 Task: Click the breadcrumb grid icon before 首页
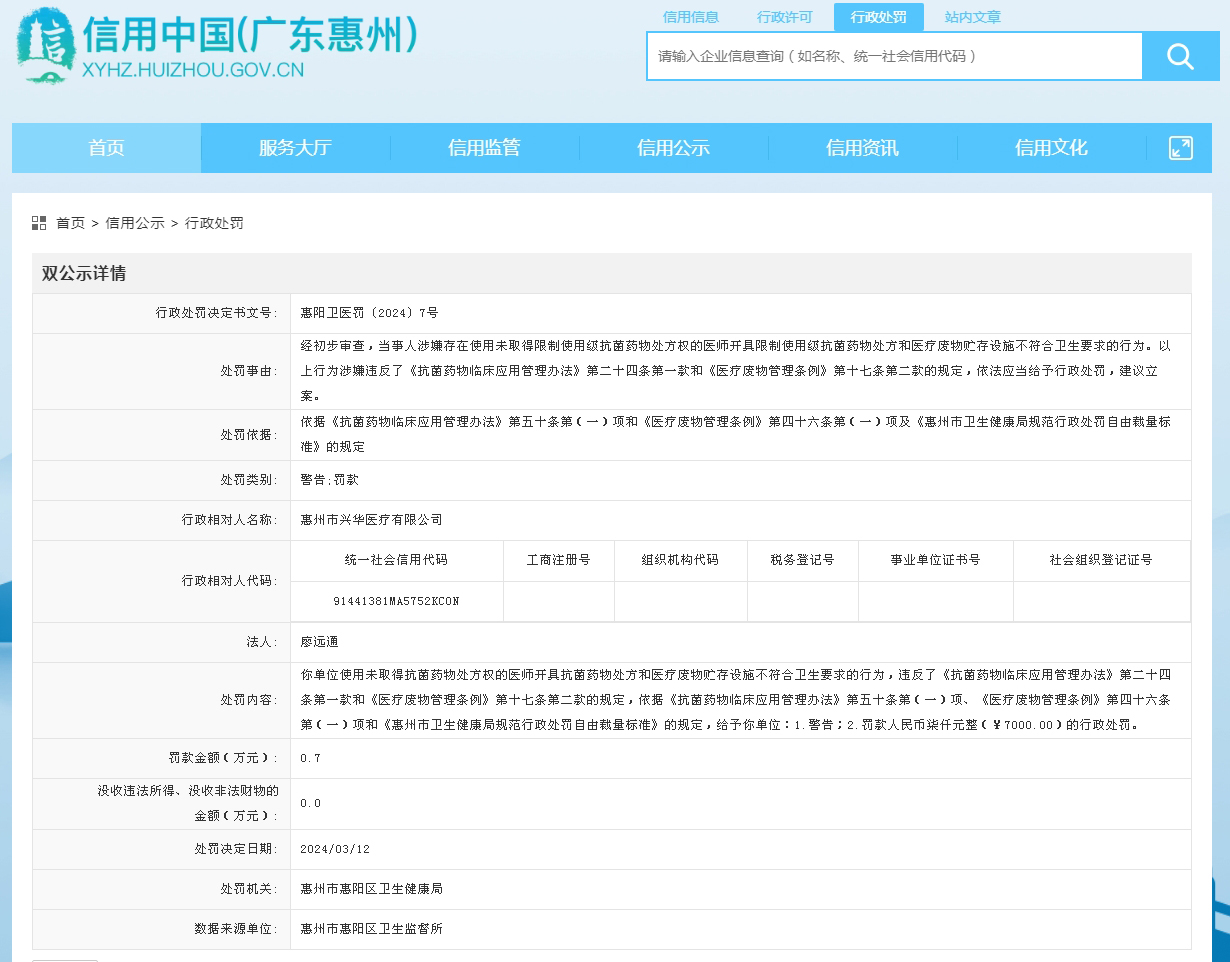tap(38, 223)
